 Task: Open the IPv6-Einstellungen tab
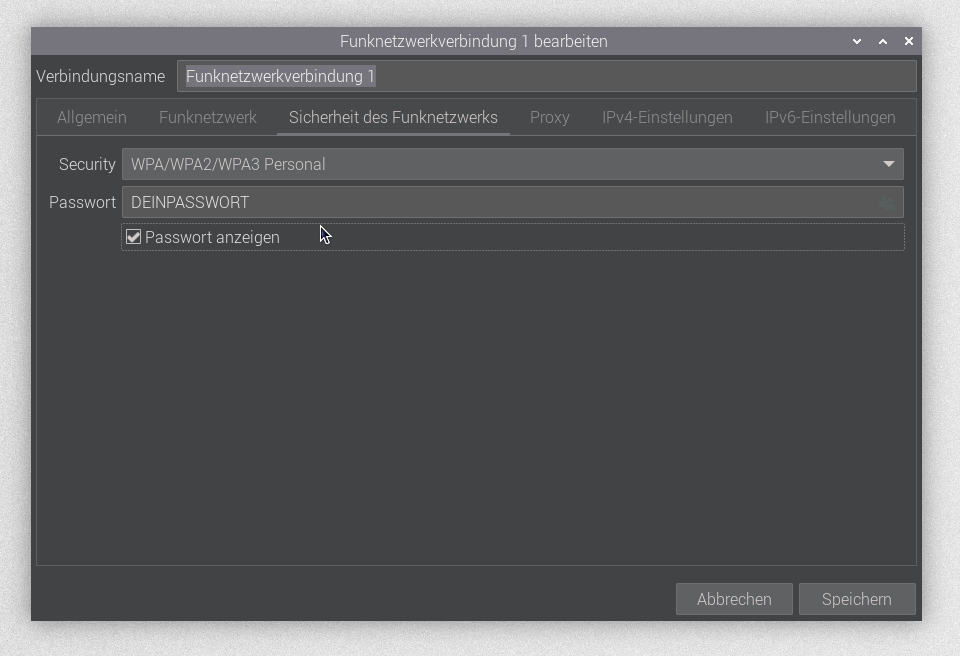coord(830,117)
